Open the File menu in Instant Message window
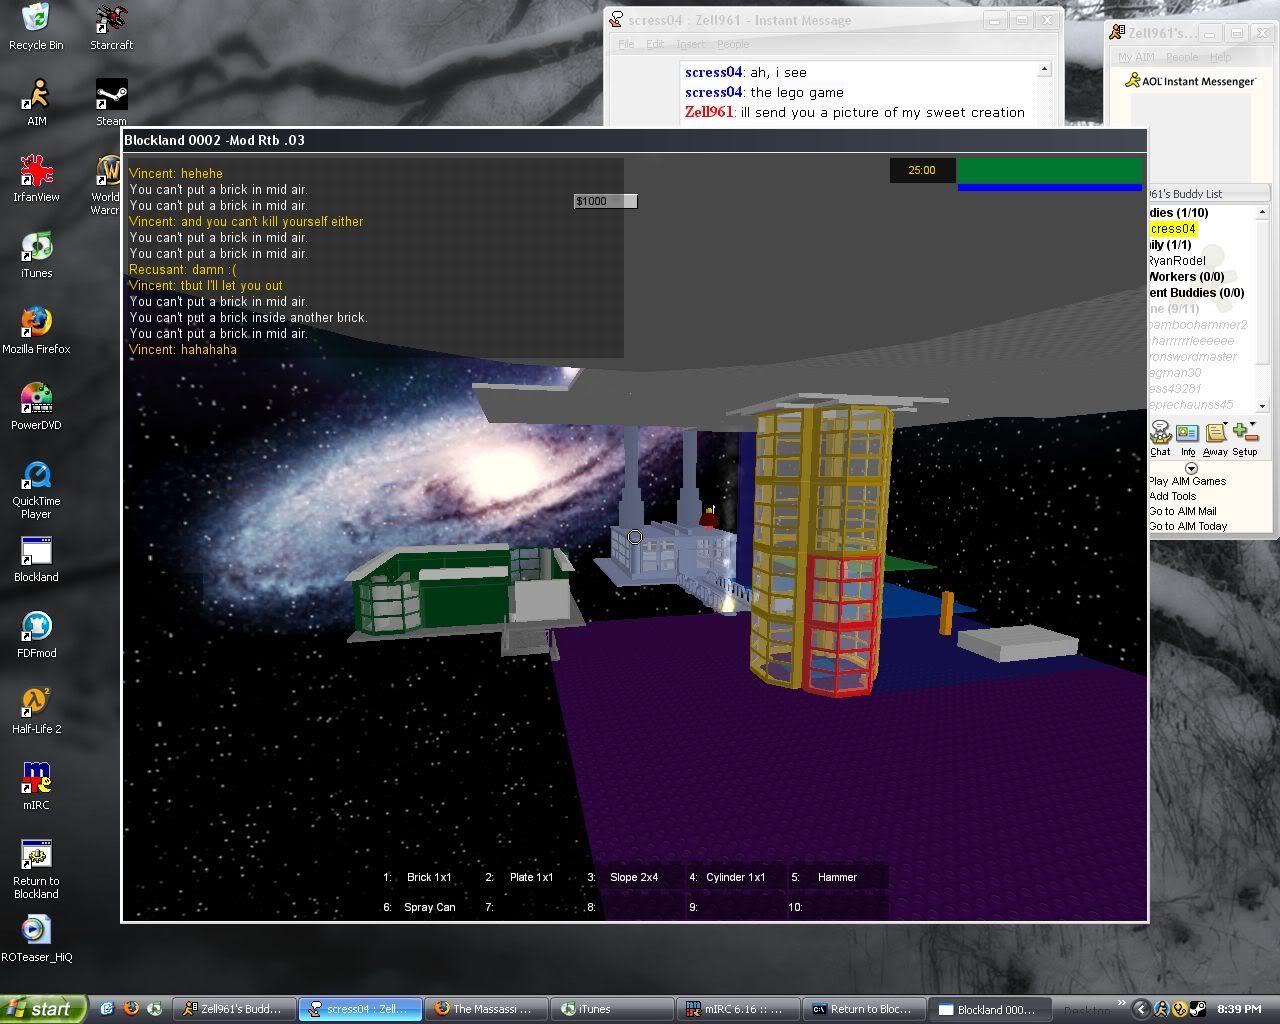The image size is (1280, 1024). click(x=626, y=44)
